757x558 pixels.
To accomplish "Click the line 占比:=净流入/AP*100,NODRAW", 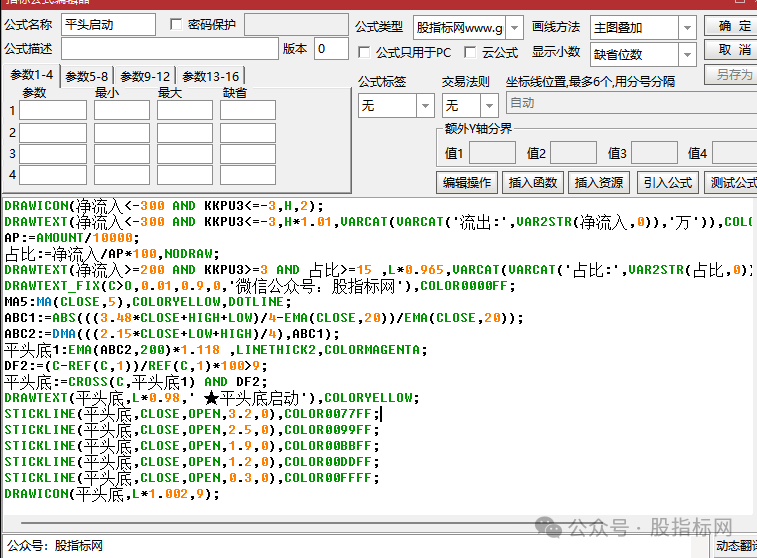I will click(112, 254).
